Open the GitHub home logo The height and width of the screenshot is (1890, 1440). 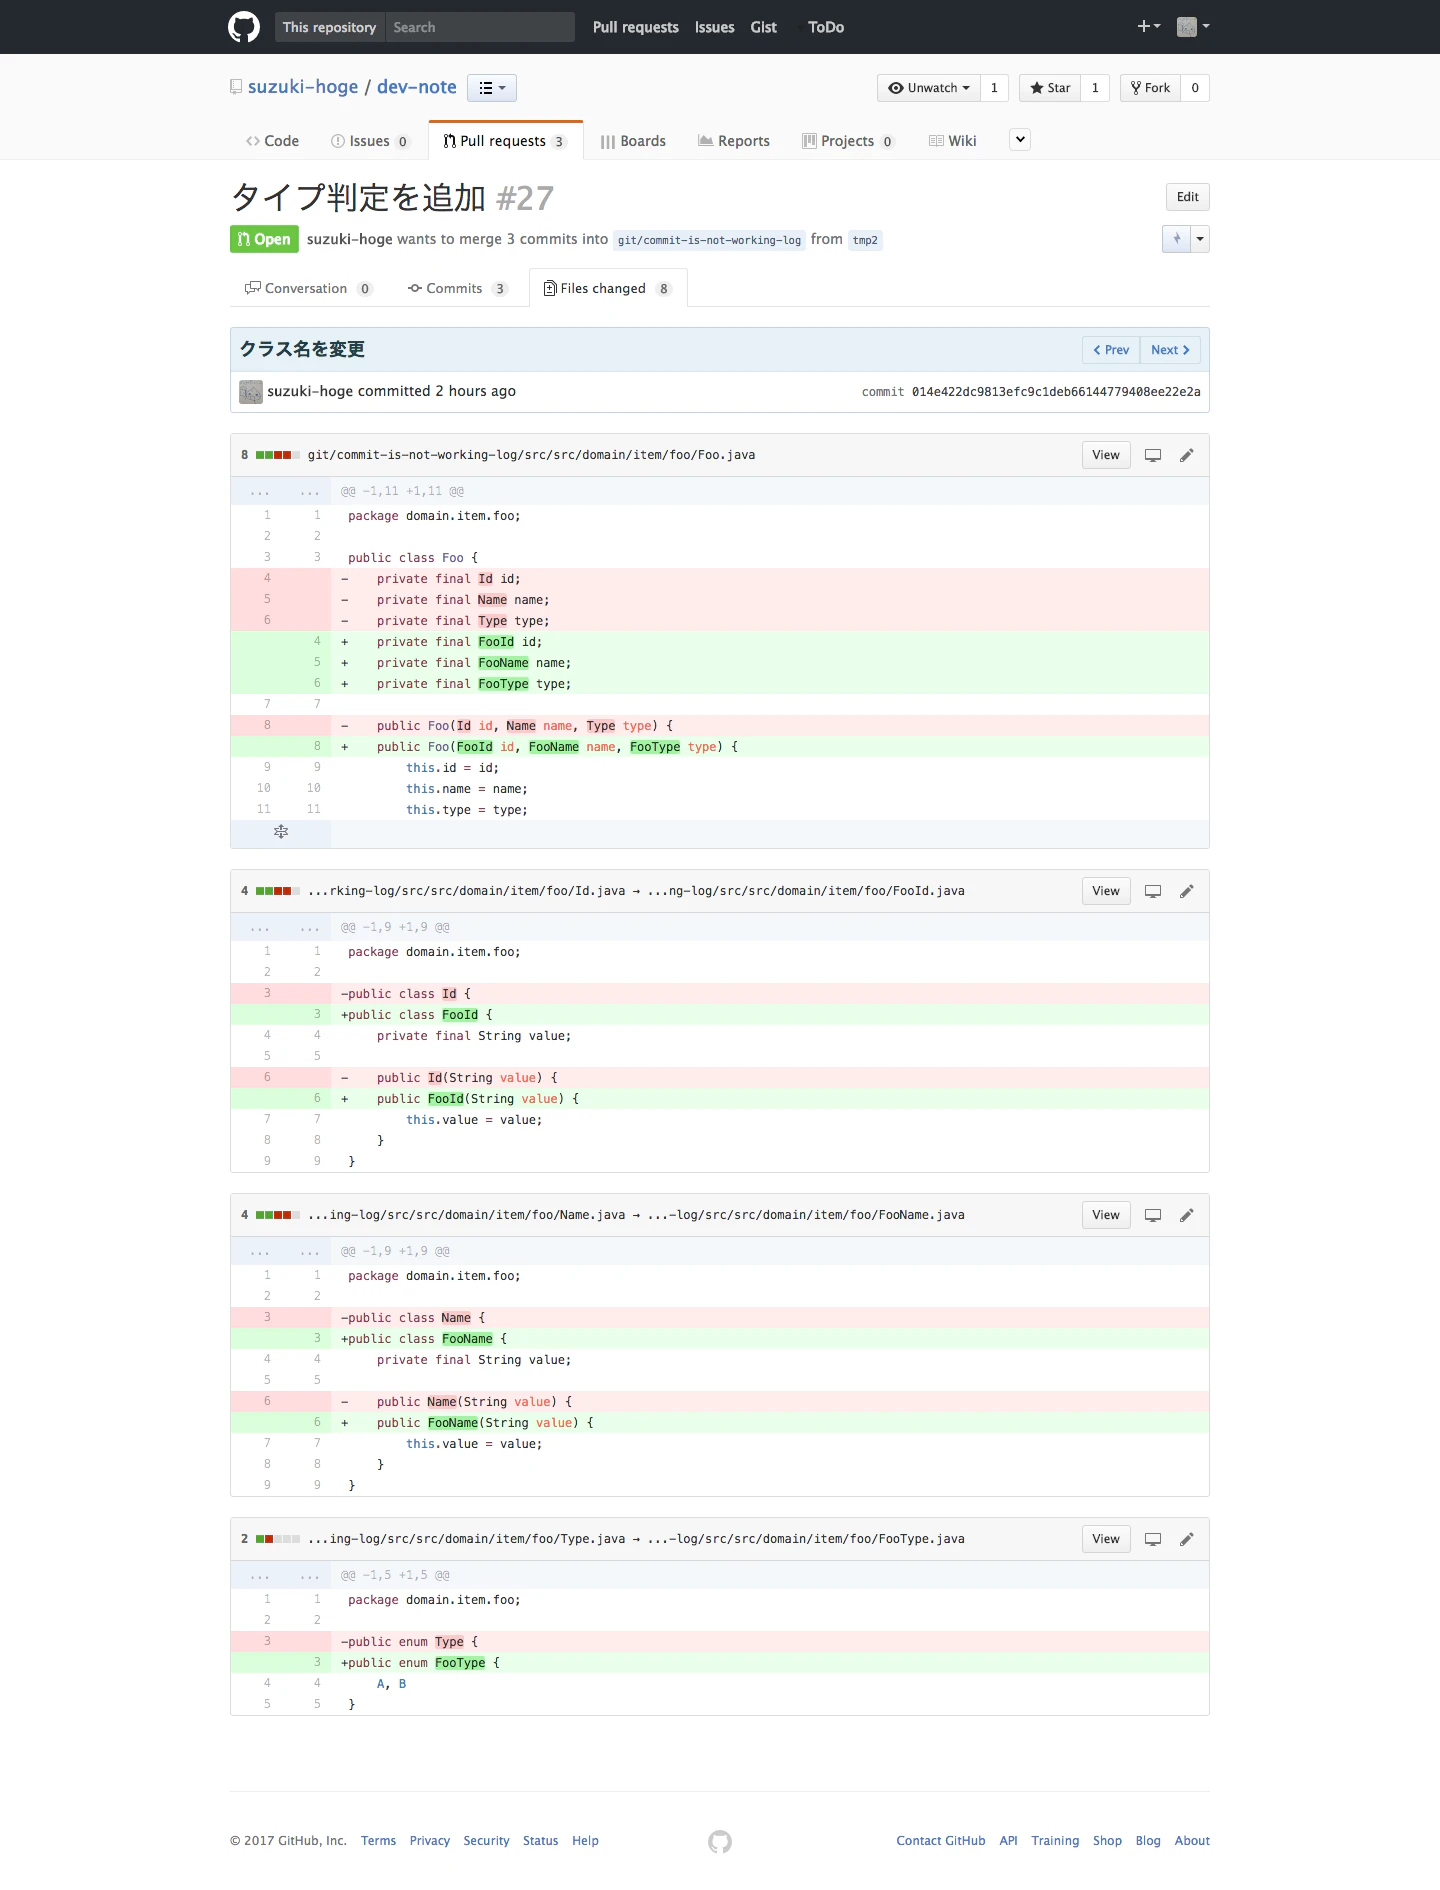pyautogui.click(x=244, y=27)
